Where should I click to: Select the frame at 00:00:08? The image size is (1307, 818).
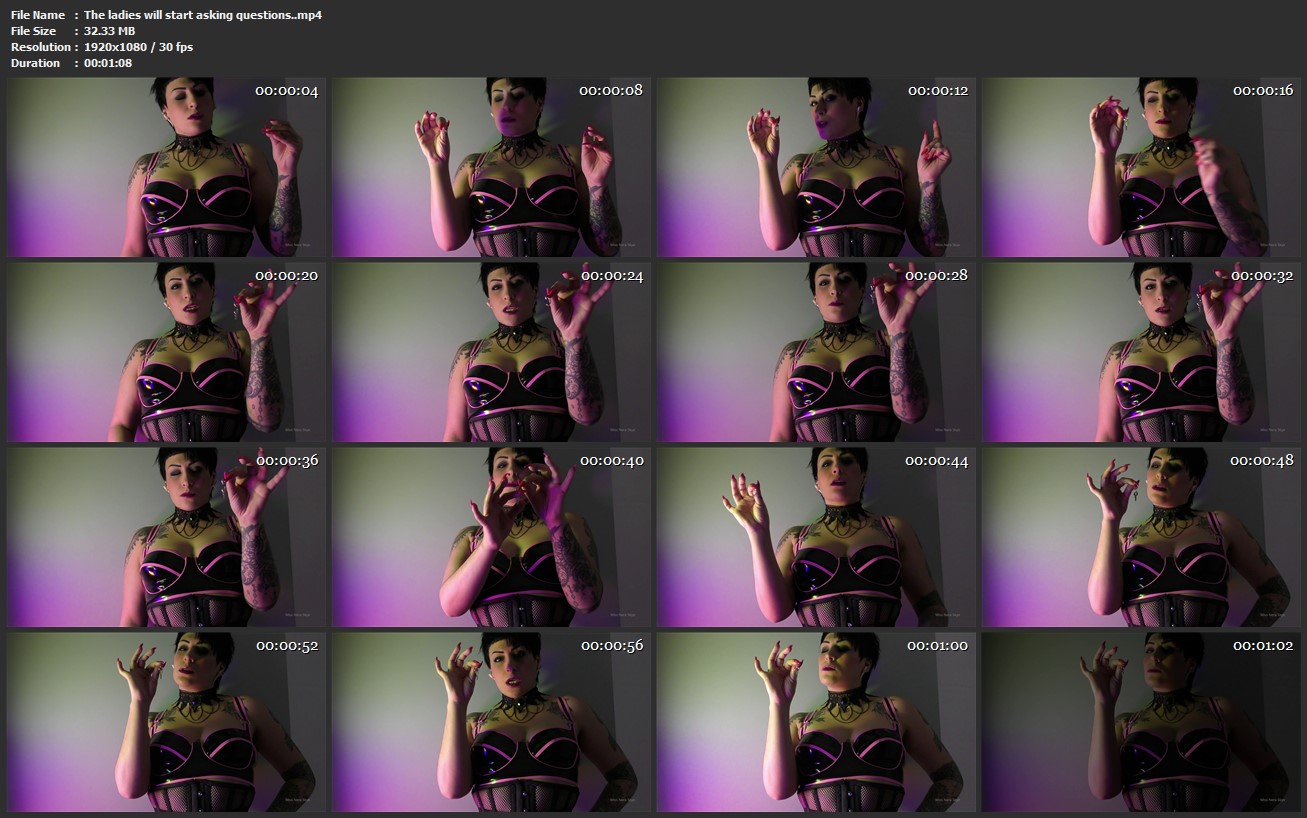491,167
